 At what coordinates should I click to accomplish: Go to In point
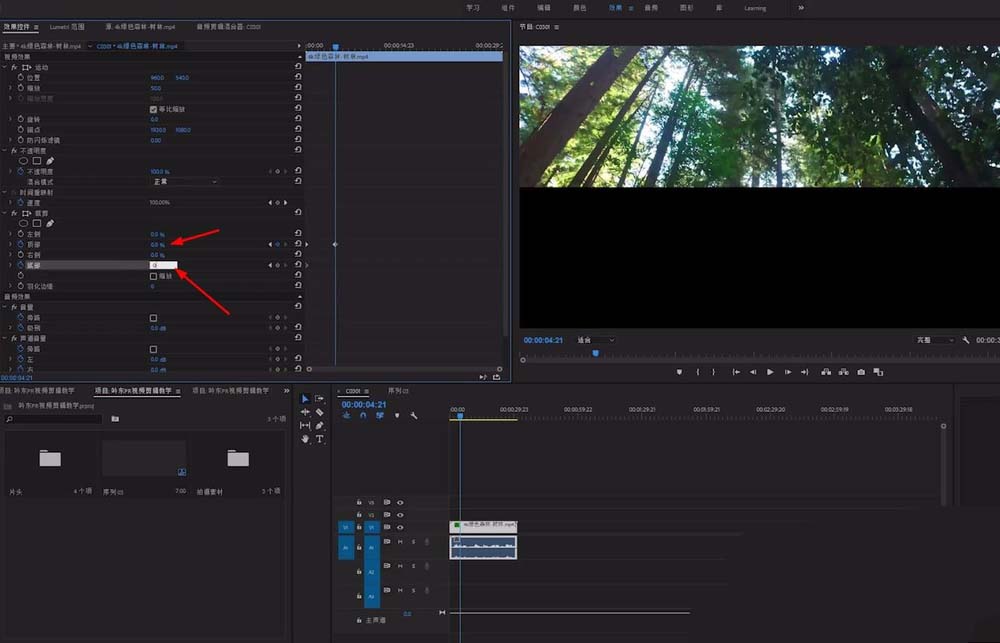click(x=736, y=372)
